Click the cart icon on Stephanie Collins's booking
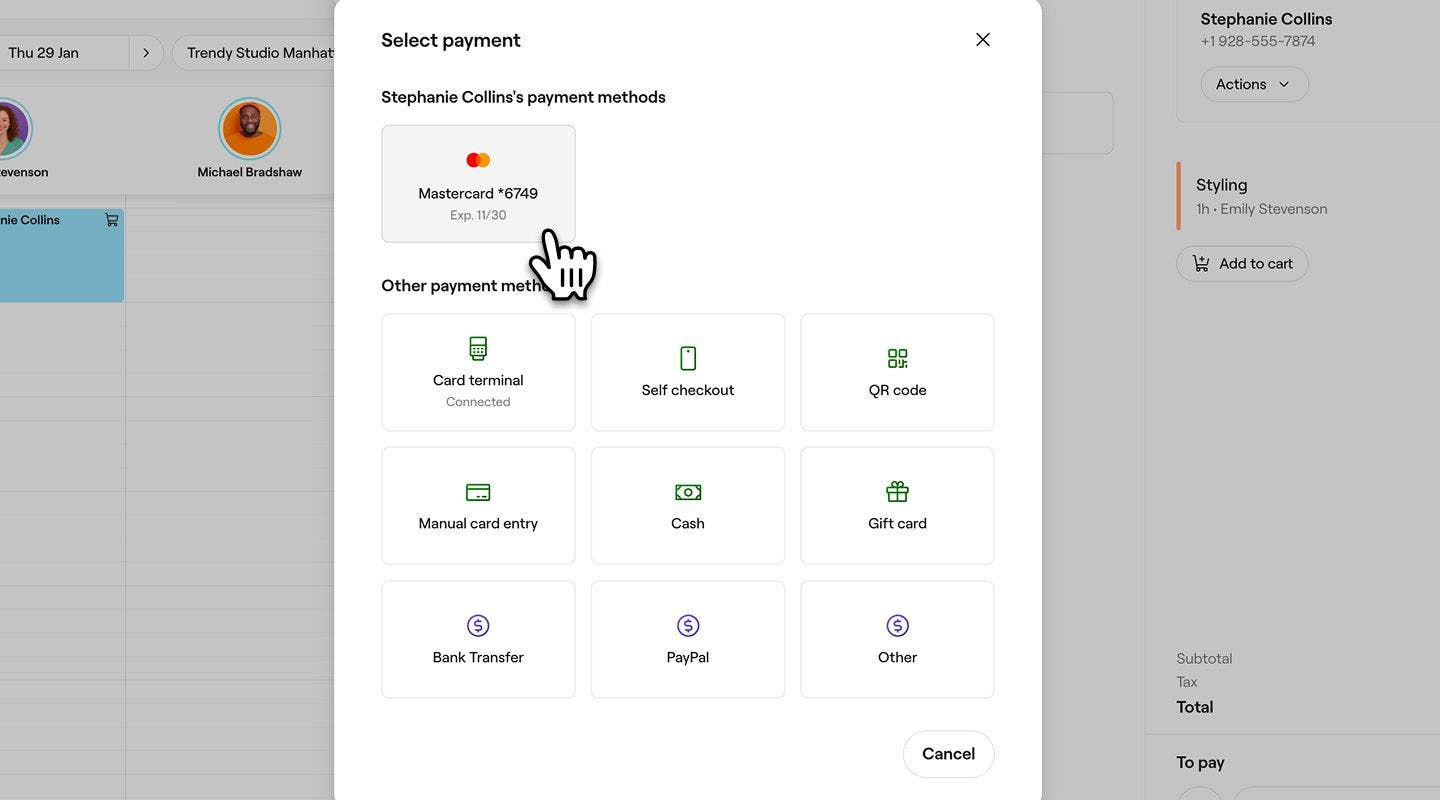Image resolution: width=1440 pixels, height=800 pixels. pos(112,219)
